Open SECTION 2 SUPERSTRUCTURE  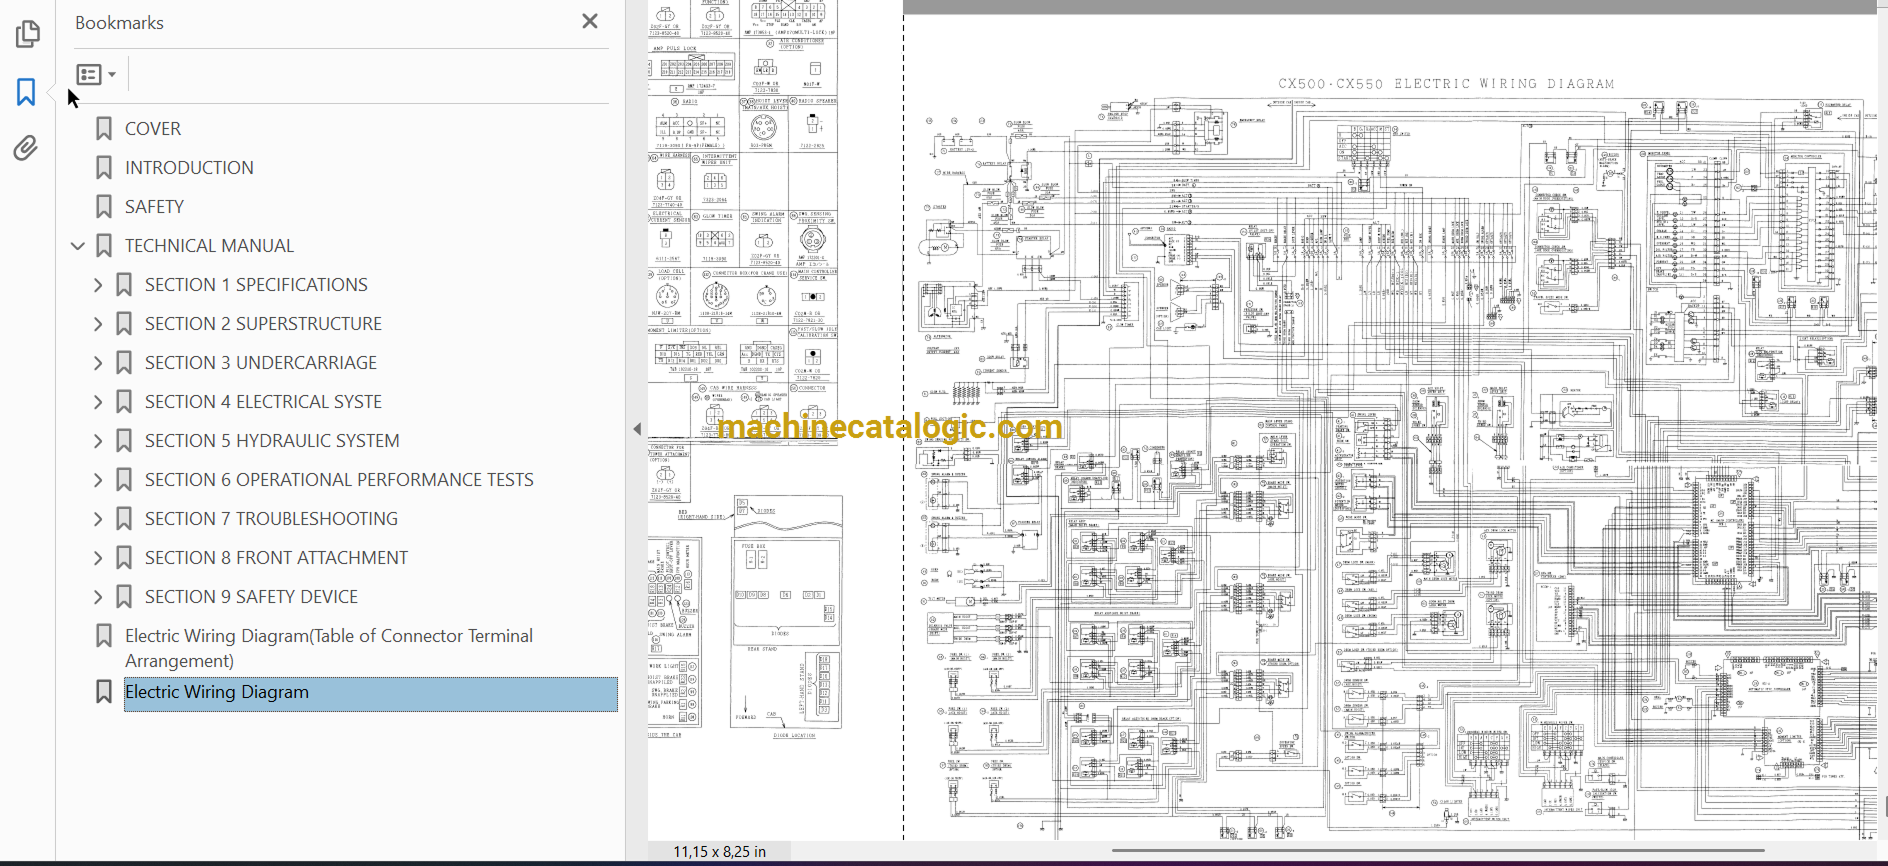point(263,324)
